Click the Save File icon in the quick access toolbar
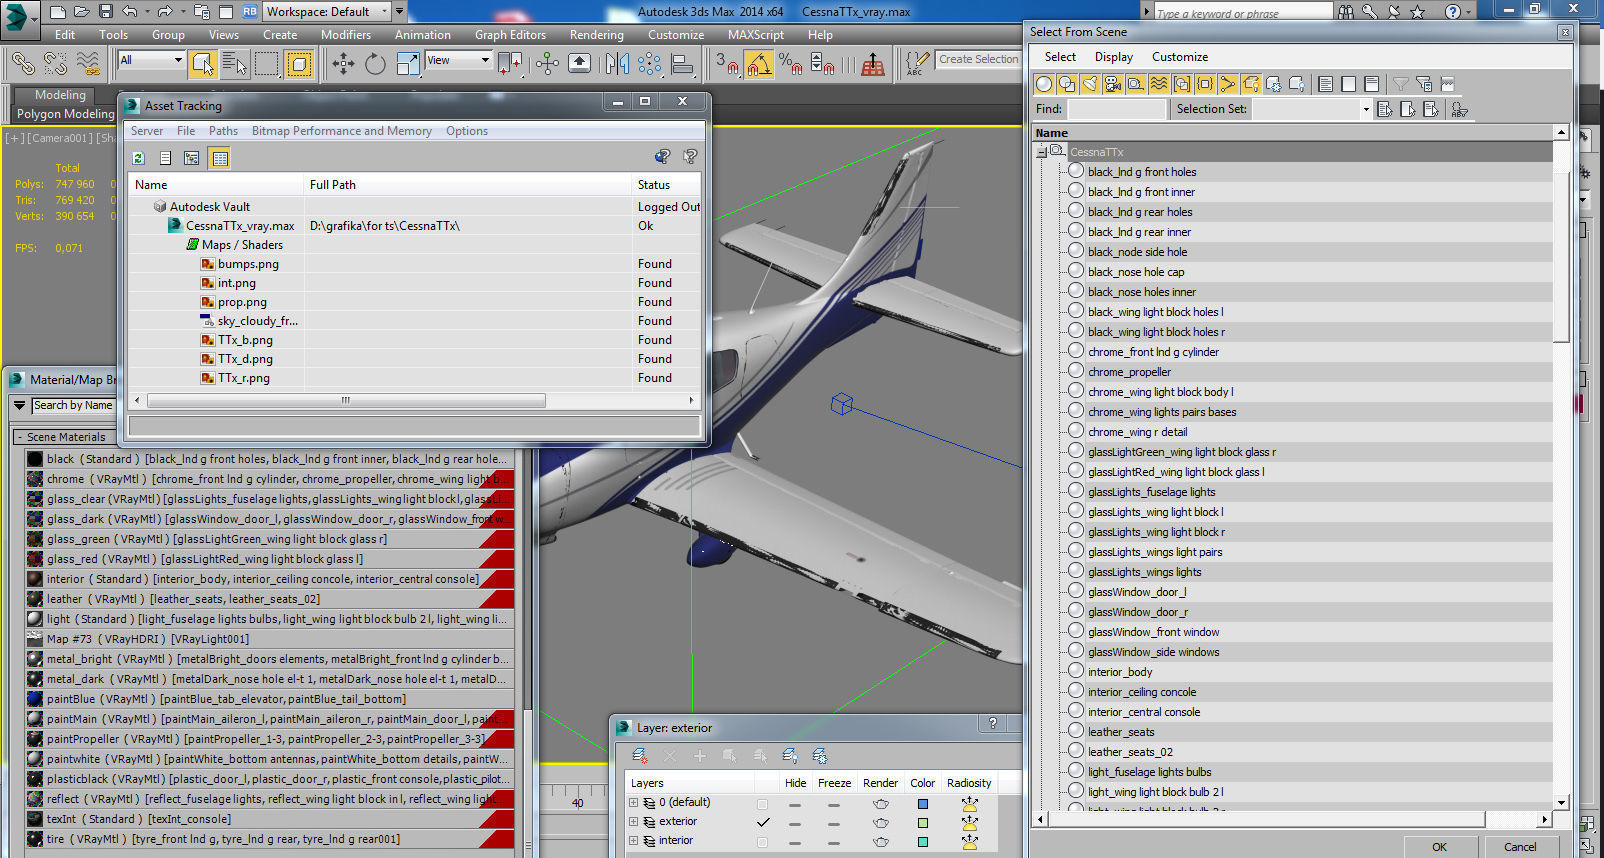The height and width of the screenshot is (858, 1604). [106, 11]
